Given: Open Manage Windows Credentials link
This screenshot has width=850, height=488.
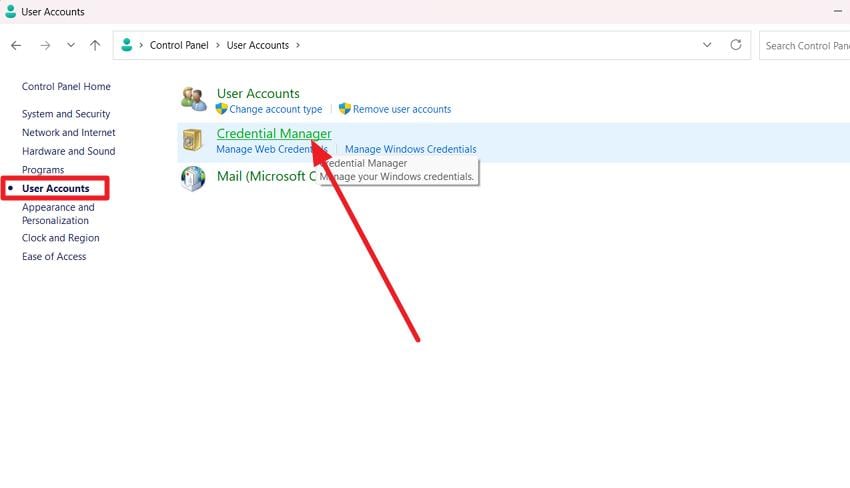Looking at the screenshot, I should [x=410, y=149].
